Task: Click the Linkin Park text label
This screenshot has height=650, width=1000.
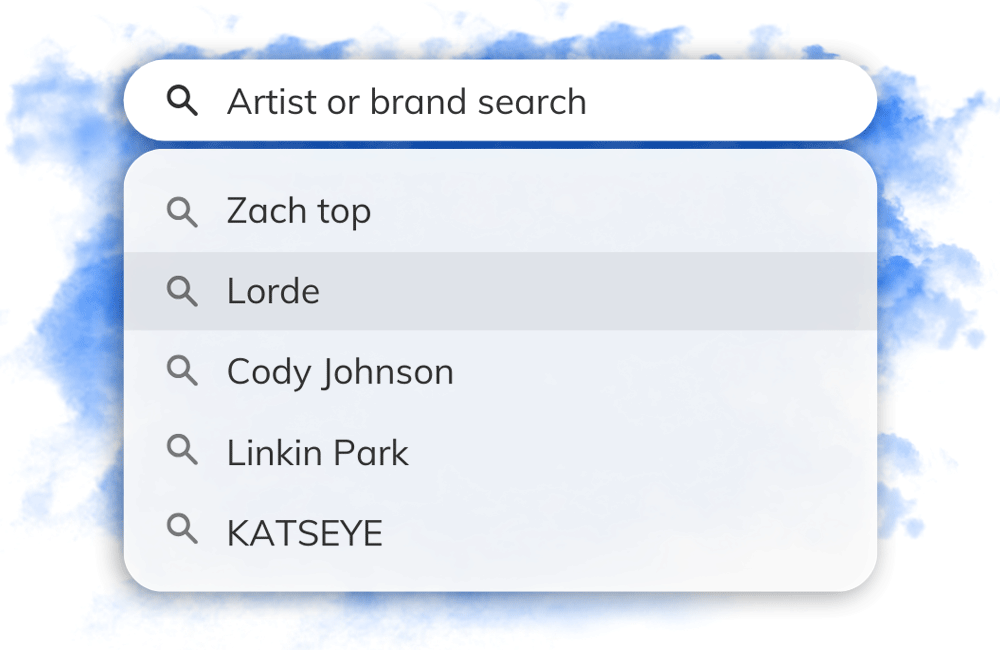Action: pos(318,453)
